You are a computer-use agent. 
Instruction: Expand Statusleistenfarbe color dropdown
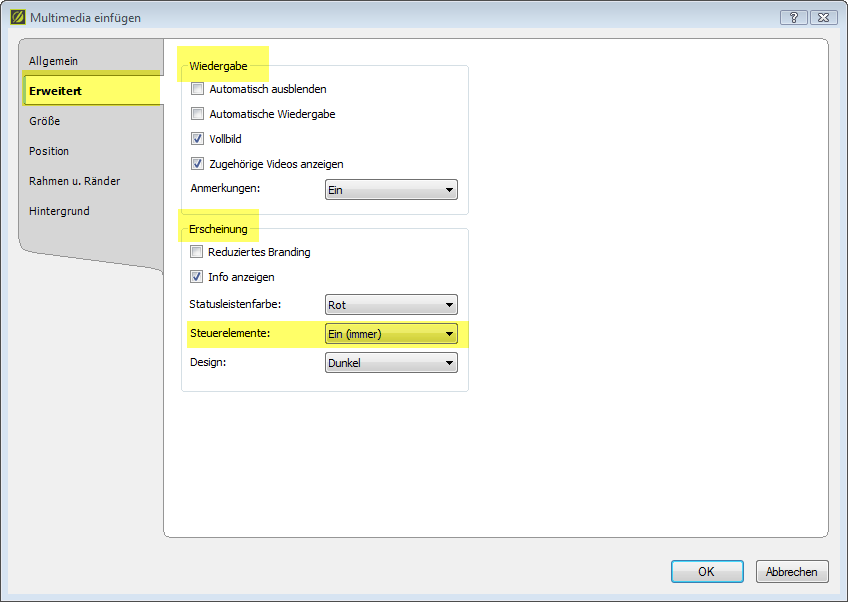coord(391,305)
